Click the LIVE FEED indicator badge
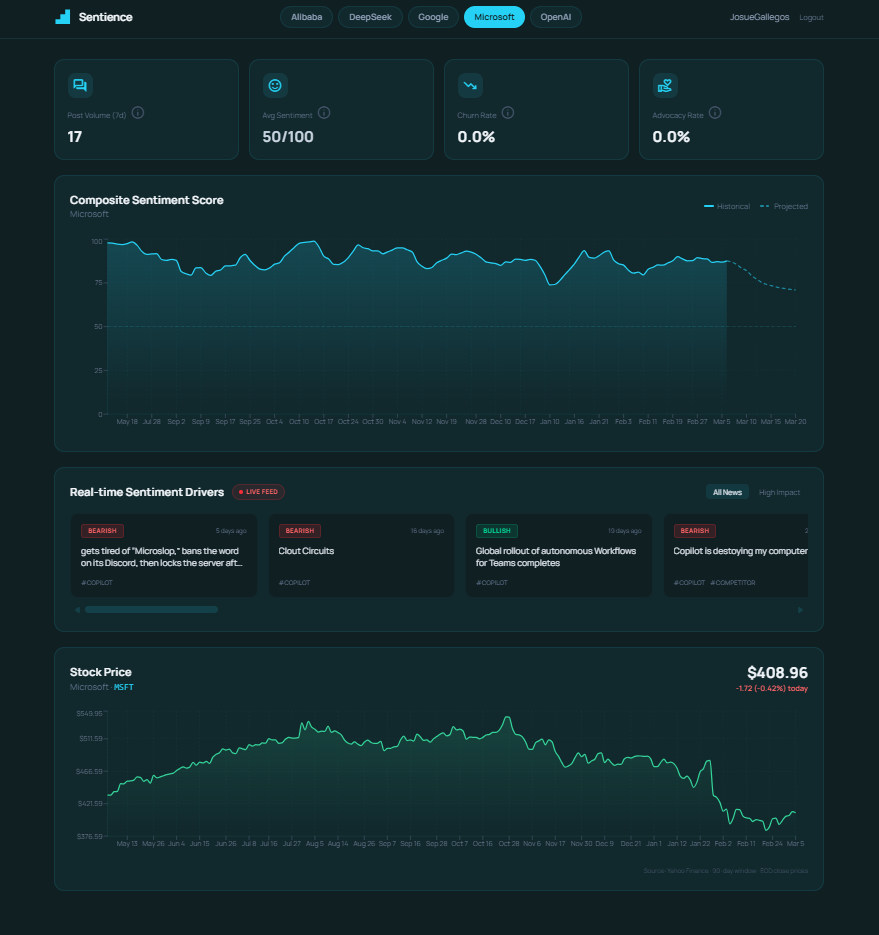The height and width of the screenshot is (935, 879). pyautogui.click(x=258, y=492)
